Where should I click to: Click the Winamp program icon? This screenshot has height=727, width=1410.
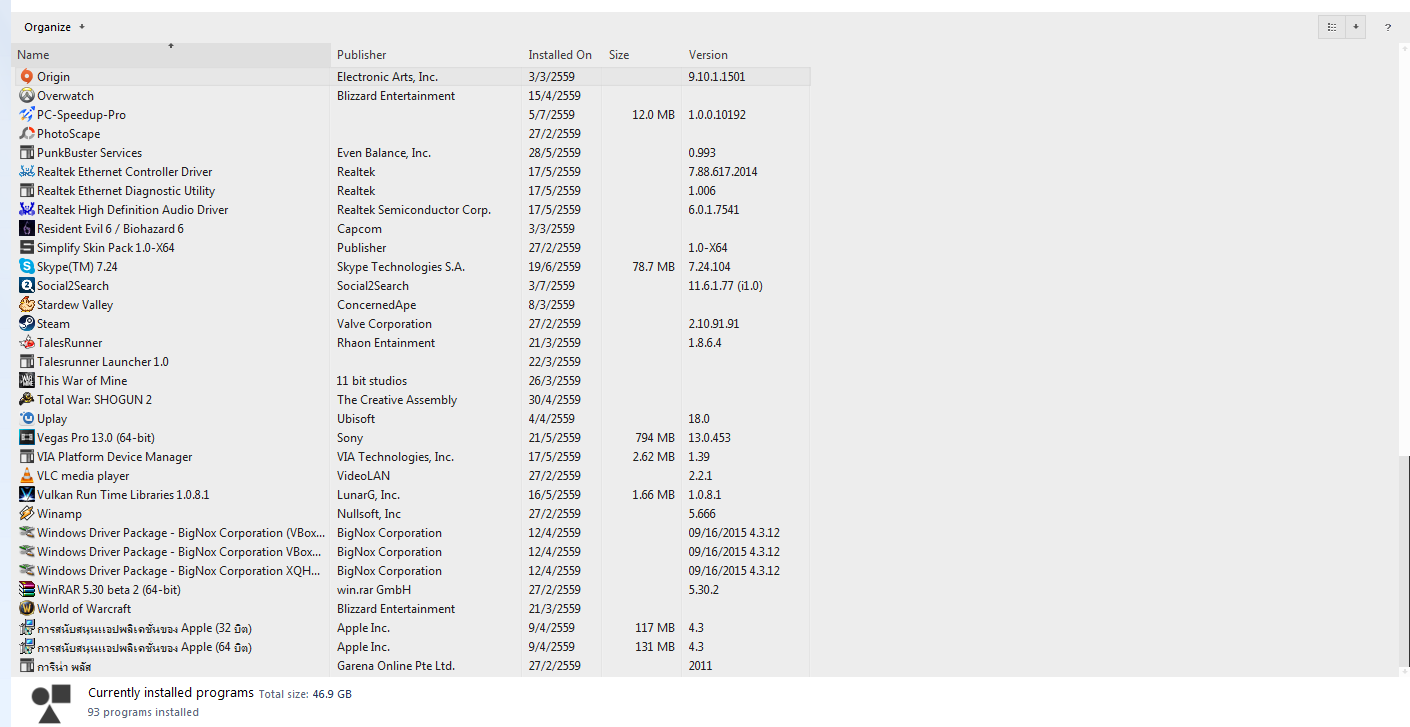[x=27, y=514]
